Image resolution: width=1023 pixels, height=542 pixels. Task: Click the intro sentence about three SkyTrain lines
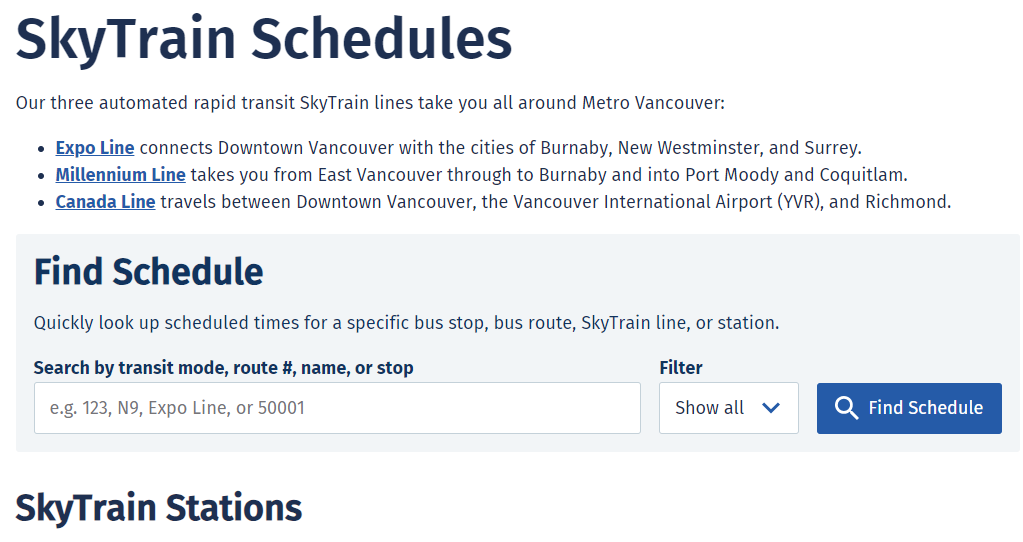(370, 103)
